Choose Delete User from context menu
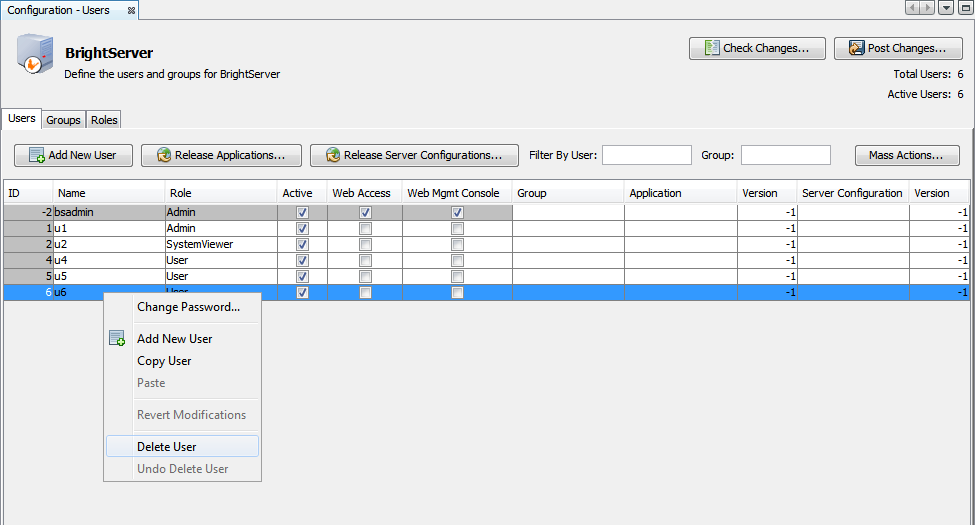 coord(167,447)
